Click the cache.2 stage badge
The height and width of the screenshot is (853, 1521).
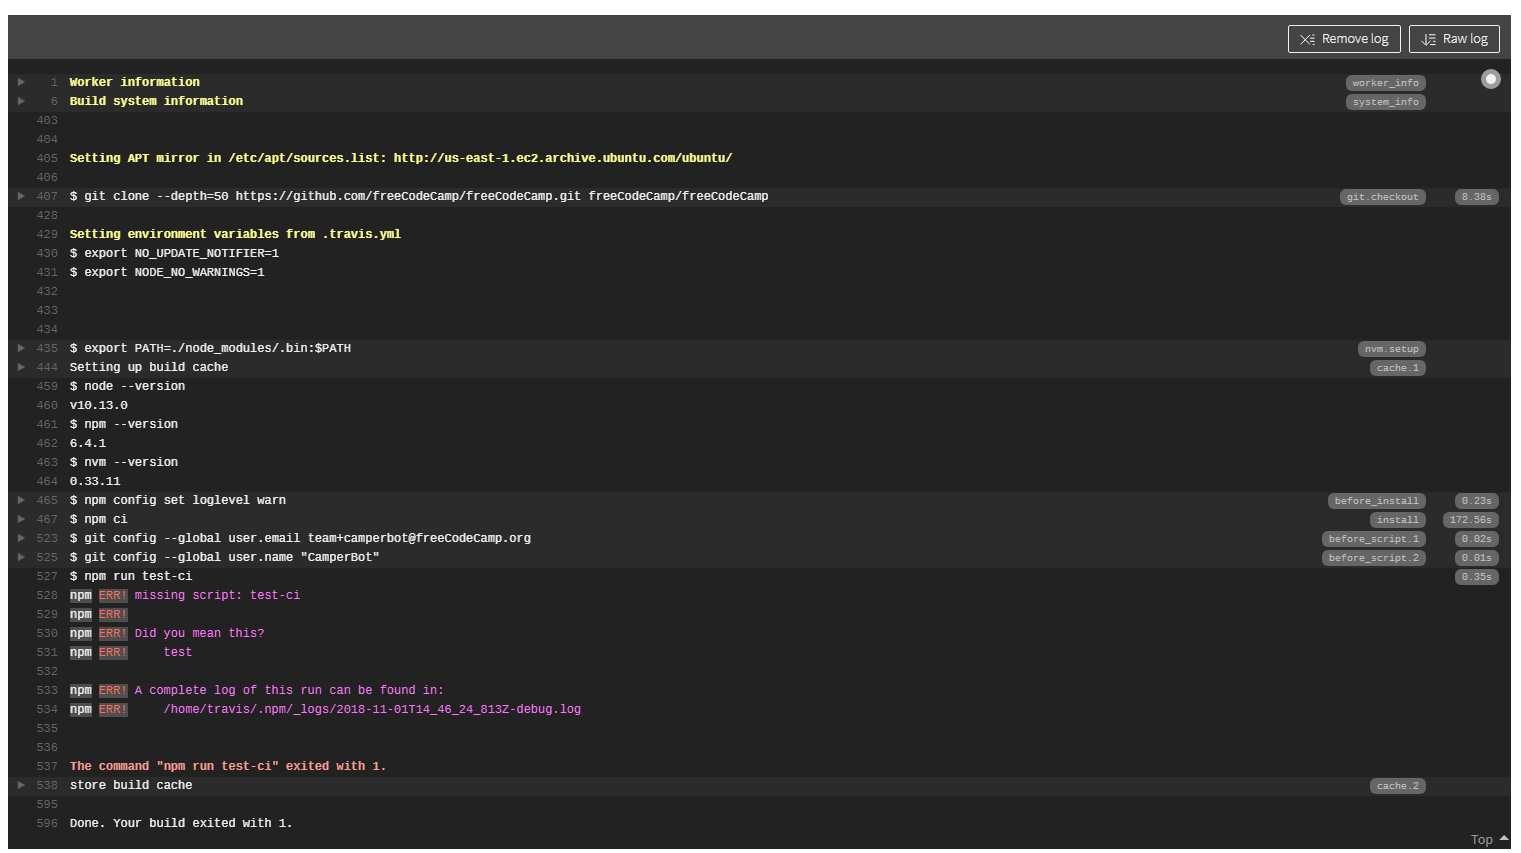click(x=1397, y=785)
